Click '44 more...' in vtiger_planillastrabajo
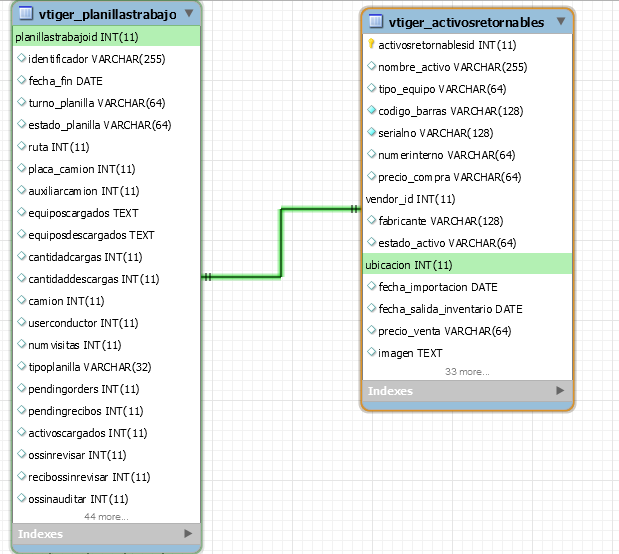This screenshot has height=554, width=619. [x=106, y=516]
